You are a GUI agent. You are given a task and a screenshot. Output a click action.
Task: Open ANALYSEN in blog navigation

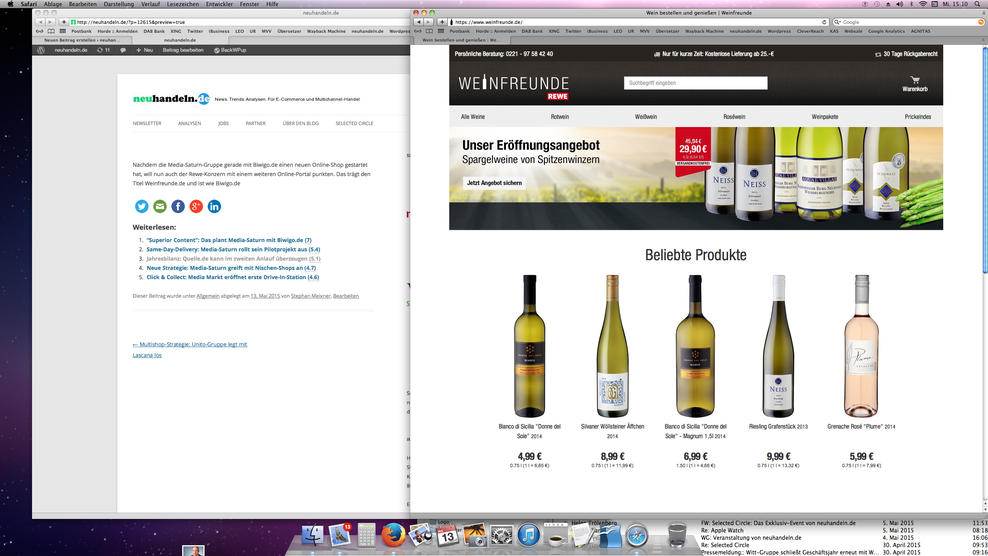click(x=189, y=124)
